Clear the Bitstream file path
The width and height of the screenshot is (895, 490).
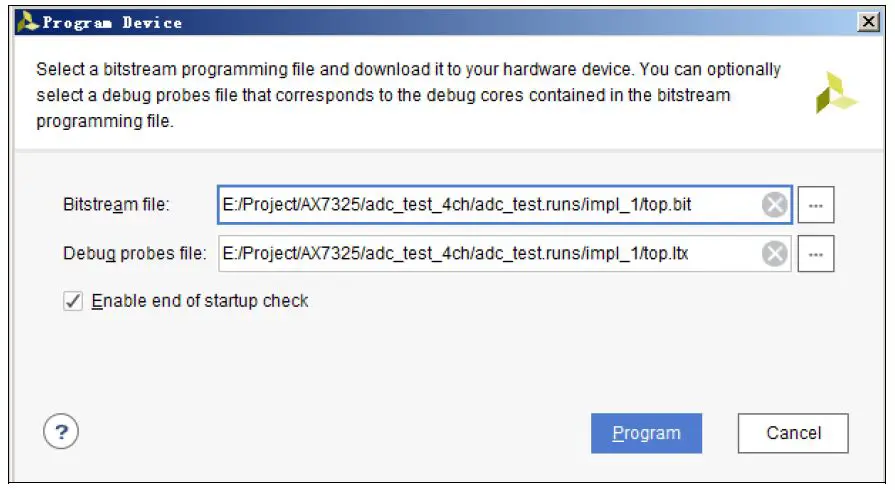(x=775, y=205)
